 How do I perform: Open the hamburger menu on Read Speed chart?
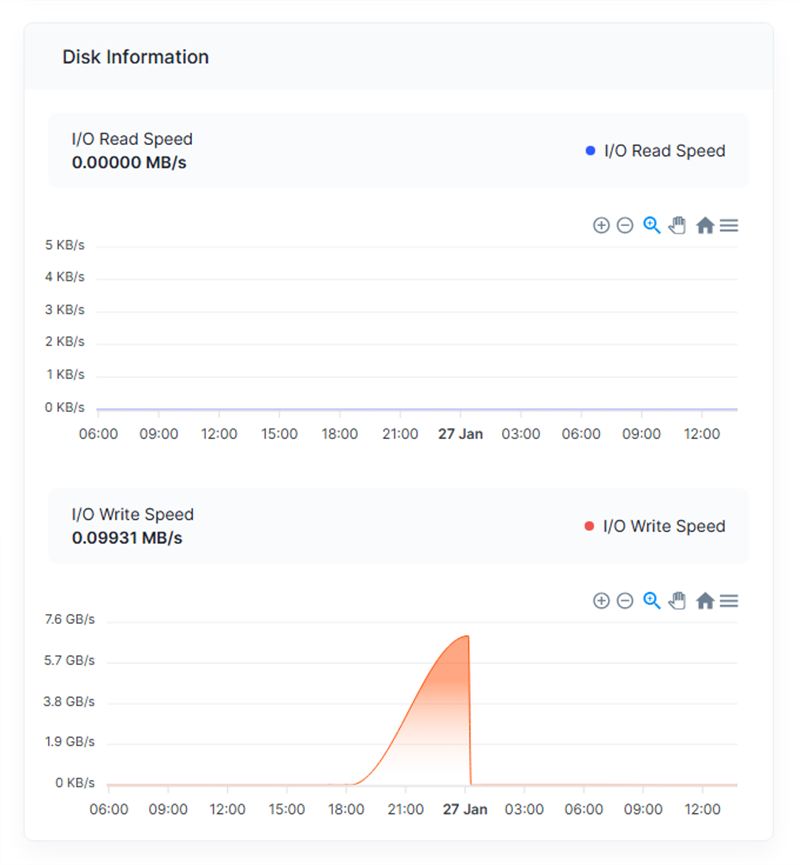coord(729,226)
